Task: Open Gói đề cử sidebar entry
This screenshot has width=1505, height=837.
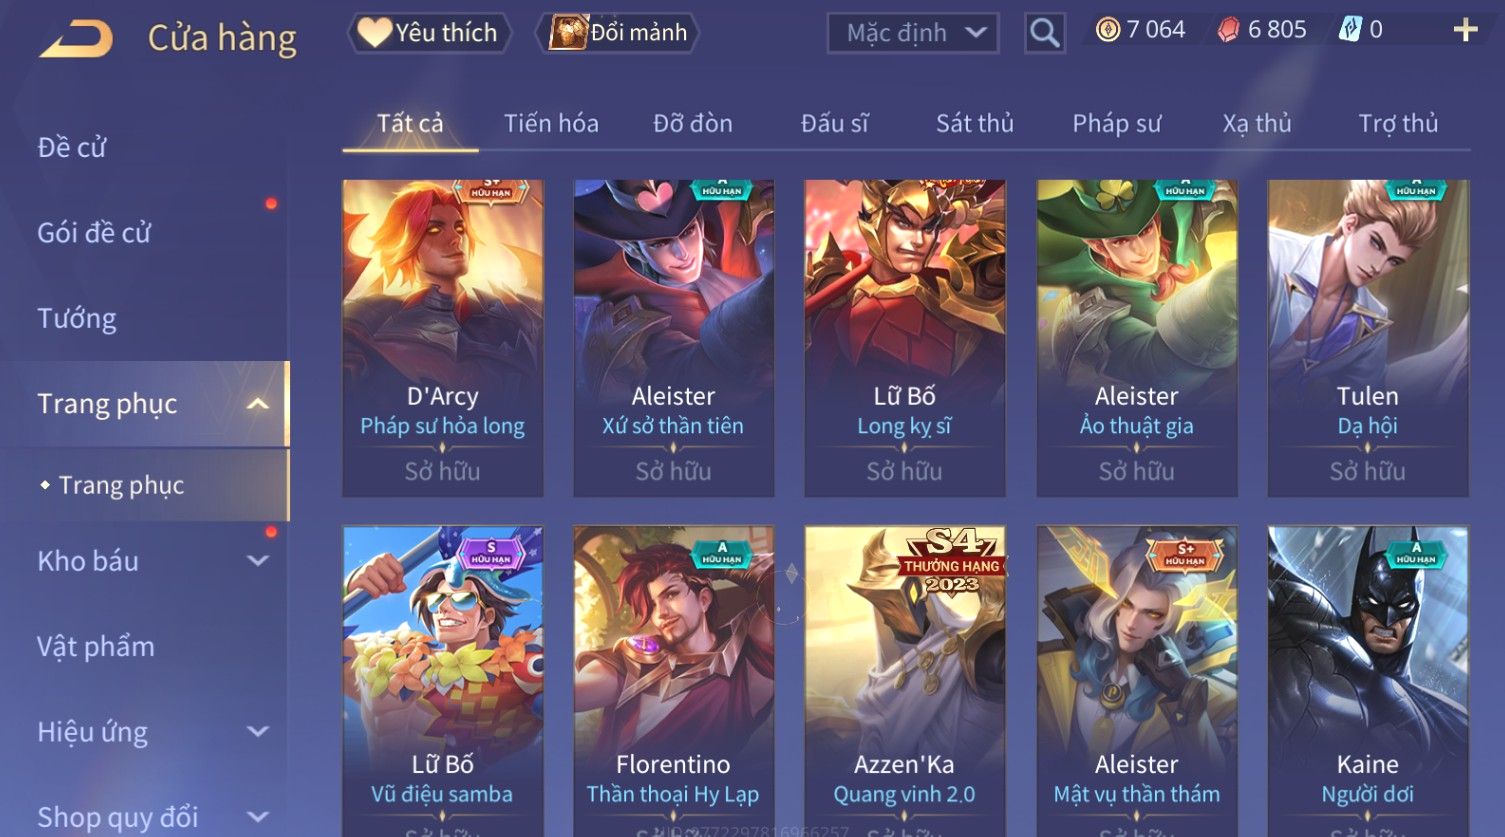Action: click(x=94, y=233)
